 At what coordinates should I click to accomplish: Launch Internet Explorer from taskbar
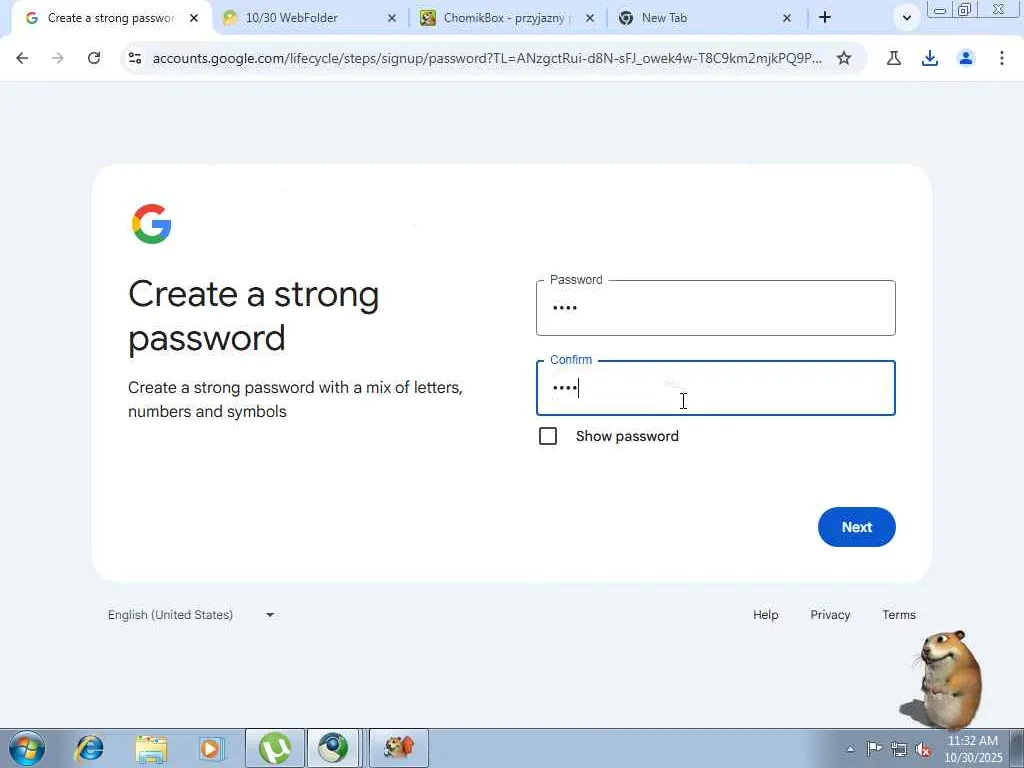click(x=89, y=748)
